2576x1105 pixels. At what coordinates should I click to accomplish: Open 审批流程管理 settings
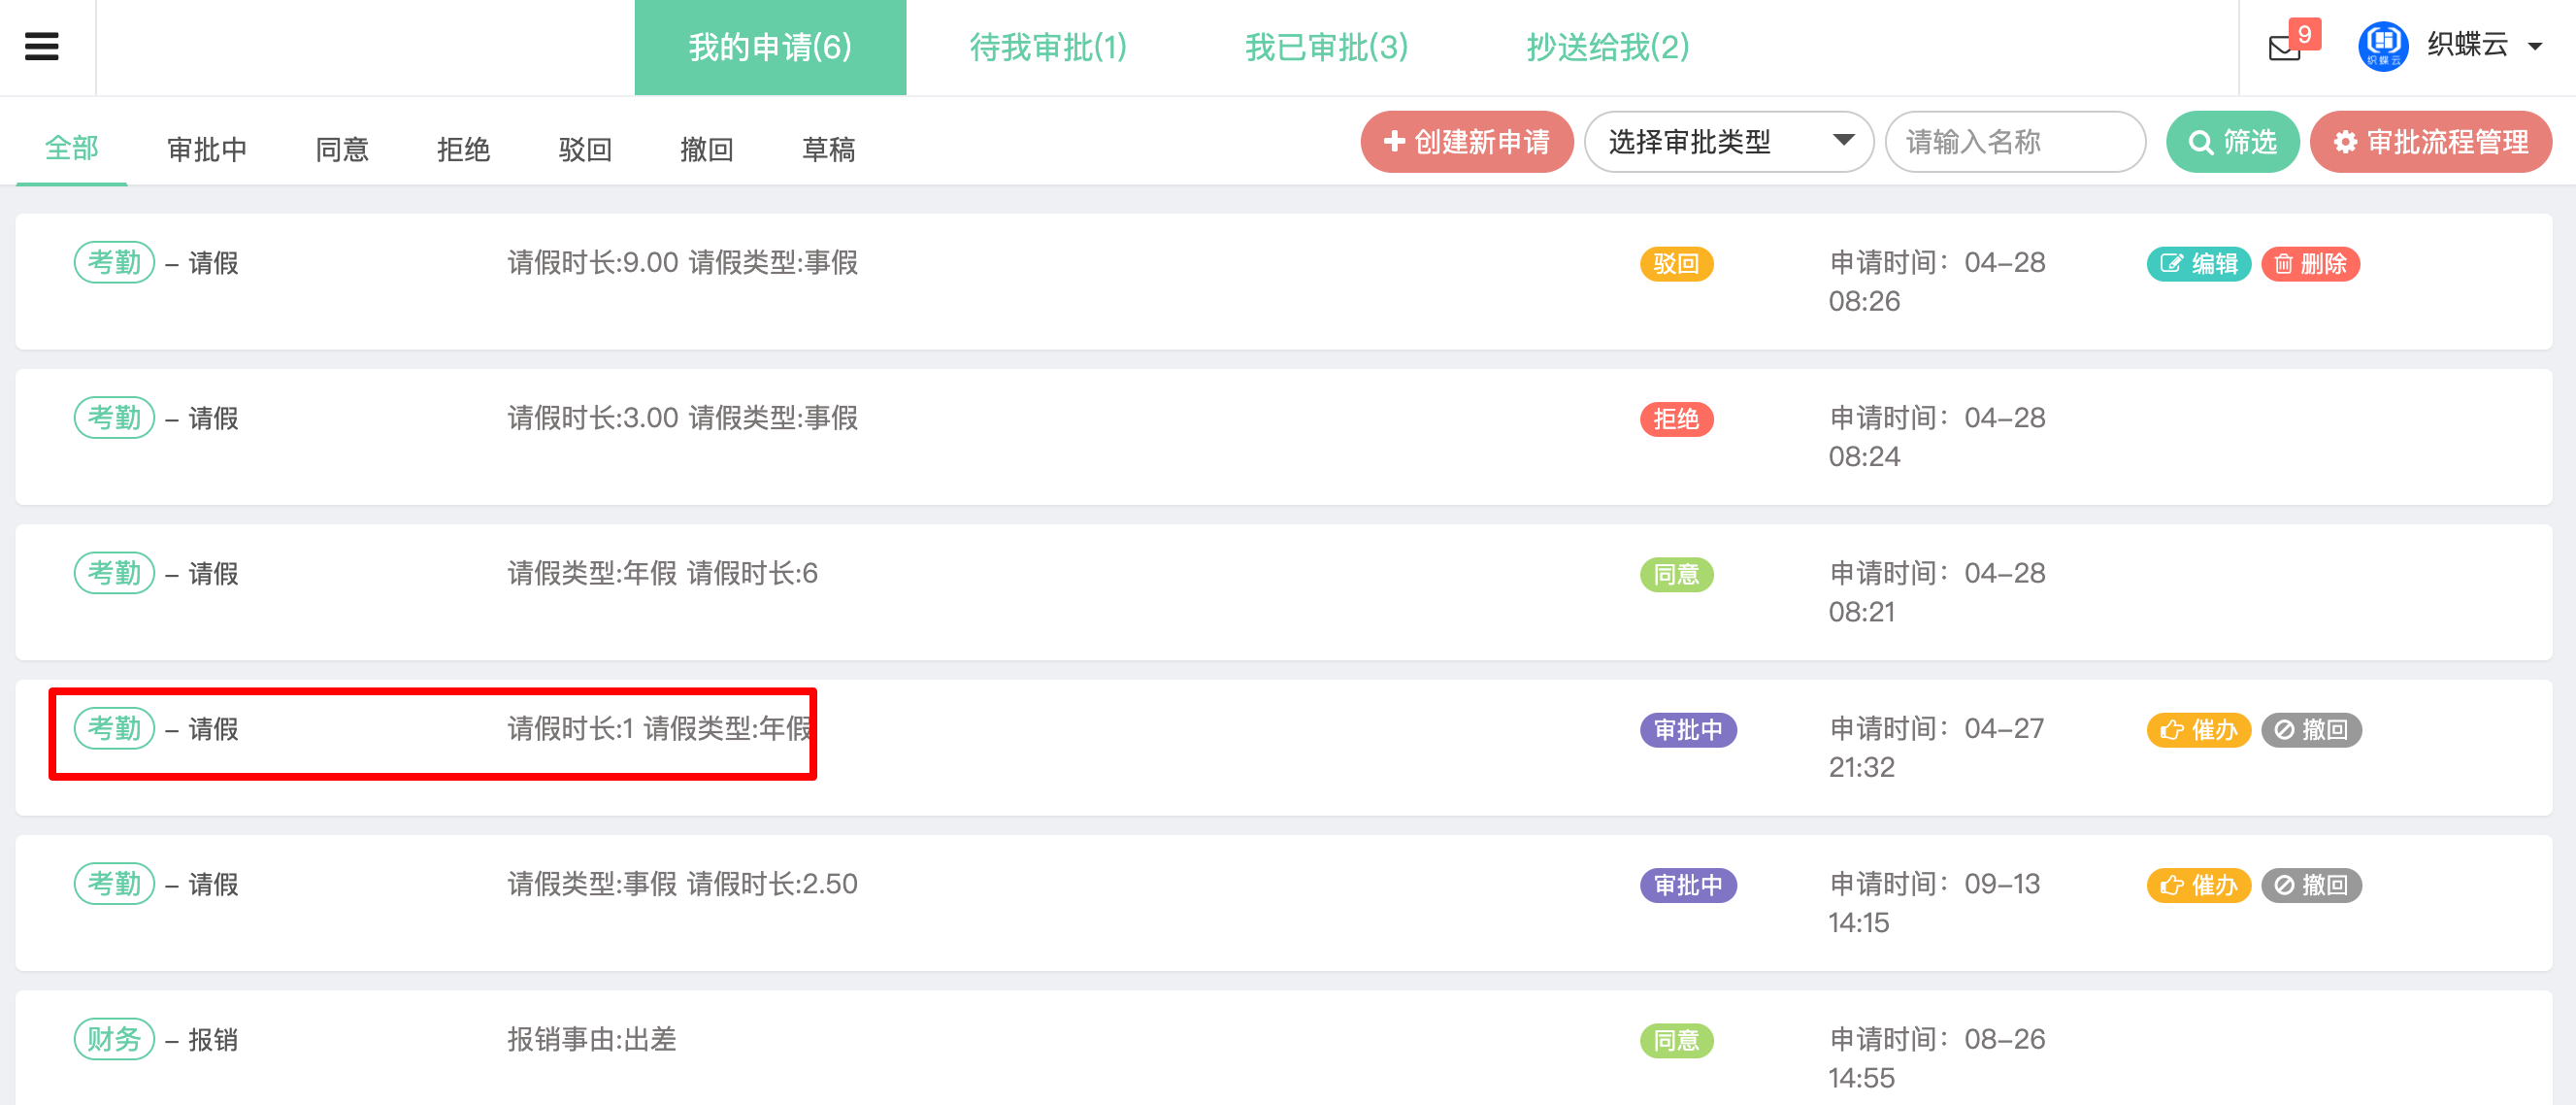point(2430,142)
